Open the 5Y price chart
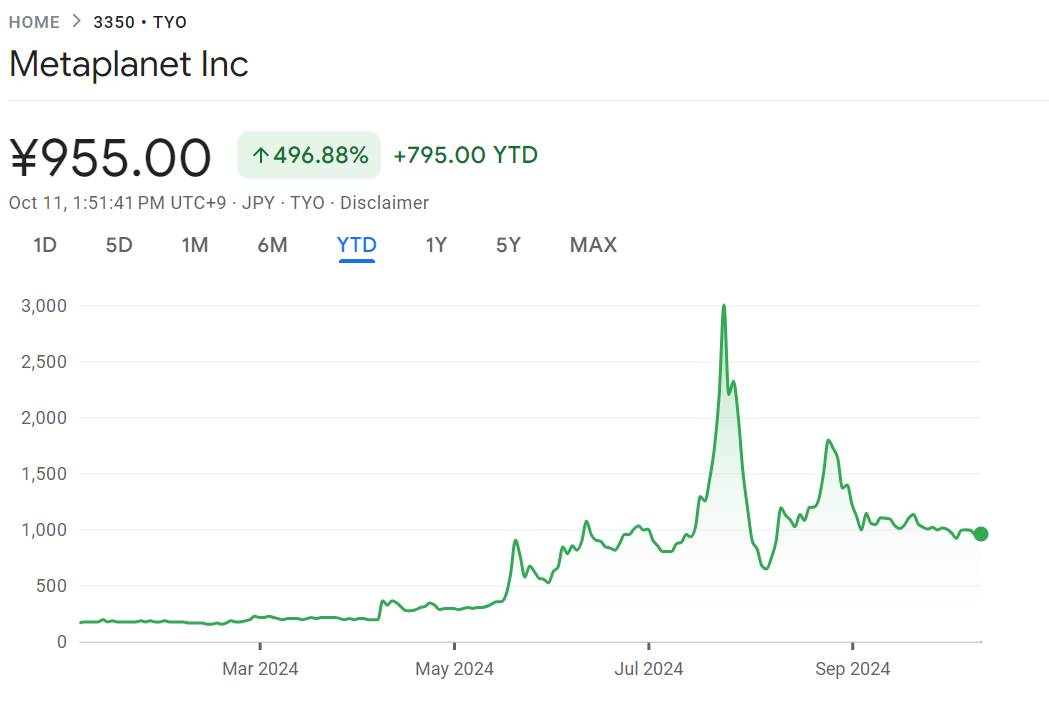 tap(508, 245)
